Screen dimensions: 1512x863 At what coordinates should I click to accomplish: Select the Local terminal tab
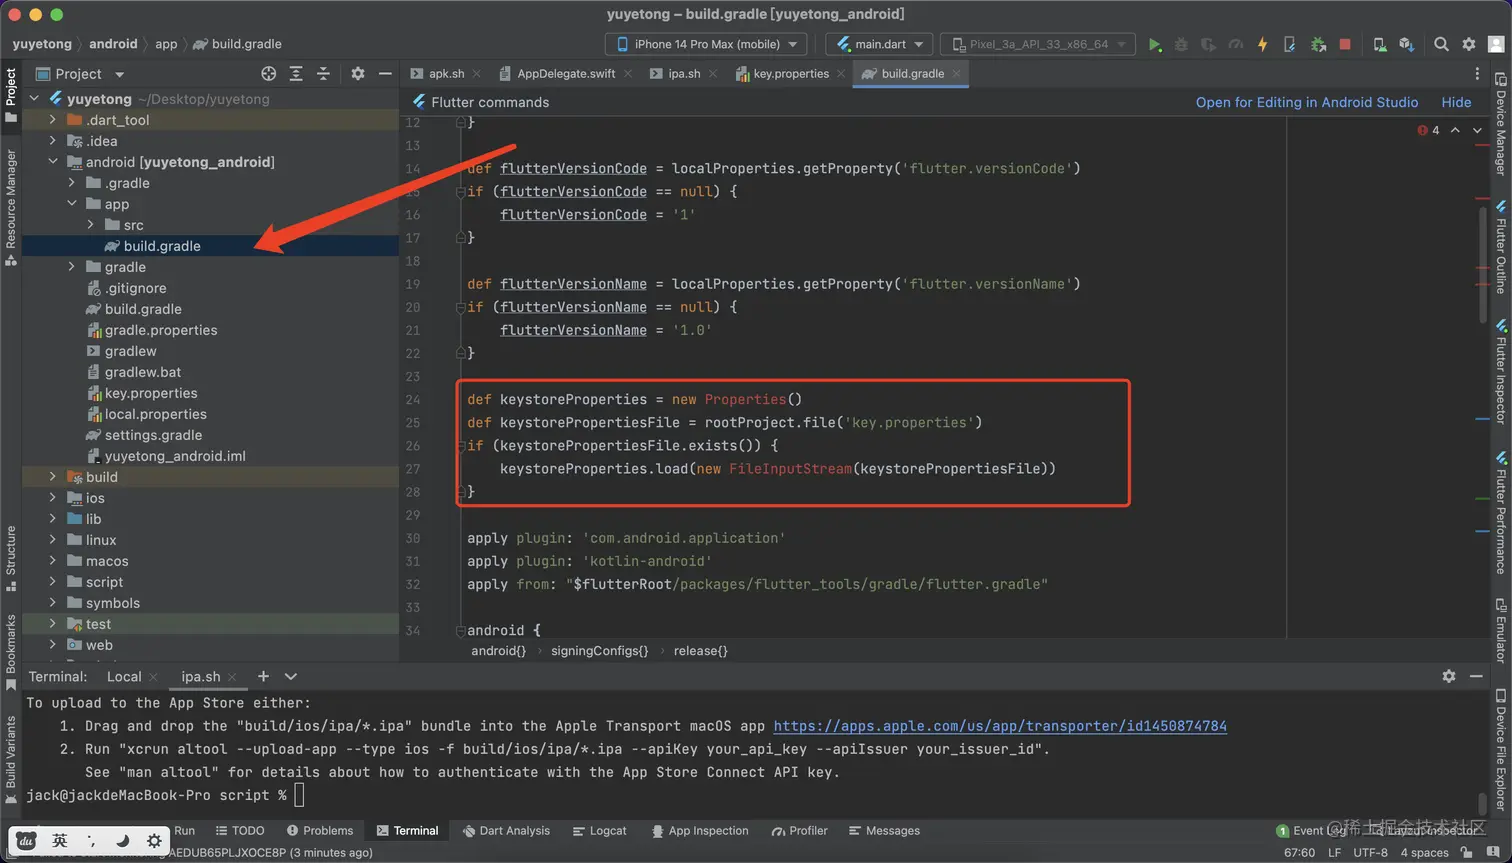click(124, 677)
